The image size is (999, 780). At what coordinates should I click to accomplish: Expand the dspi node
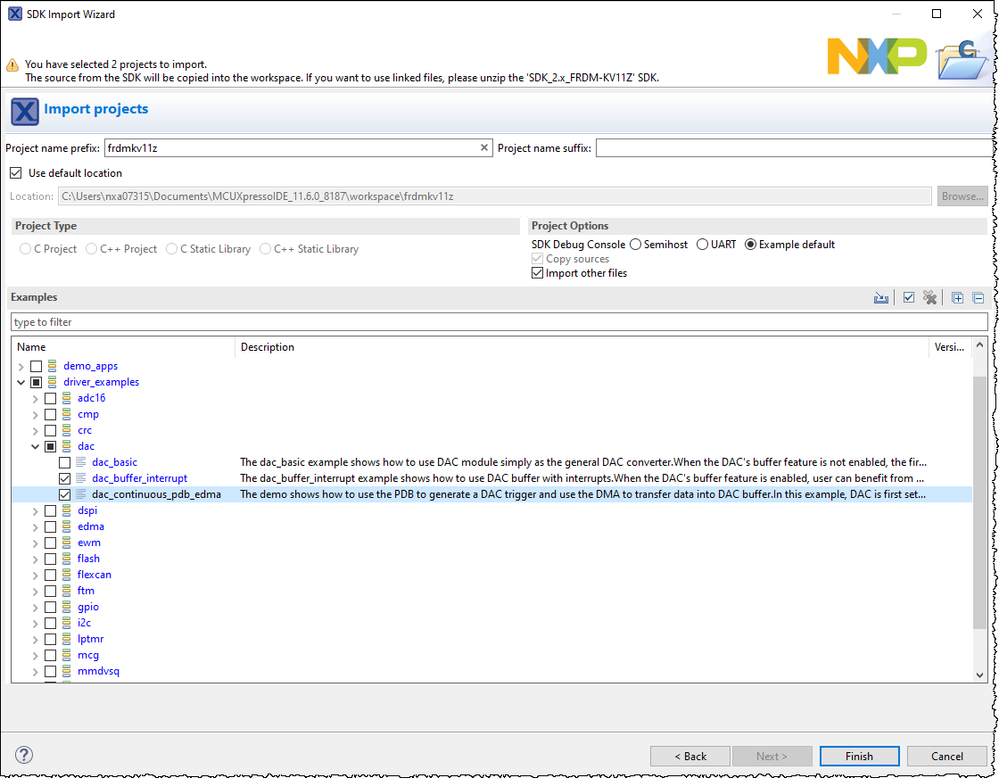35,511
